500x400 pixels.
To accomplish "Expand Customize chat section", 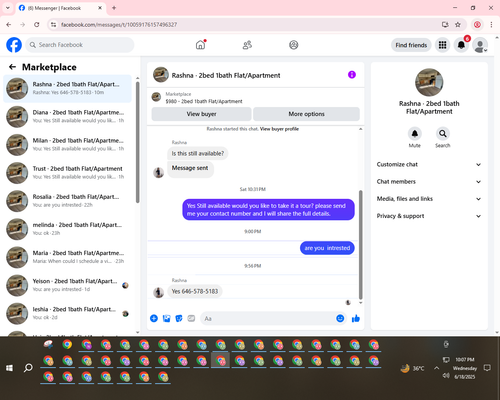I will [429, 164].
